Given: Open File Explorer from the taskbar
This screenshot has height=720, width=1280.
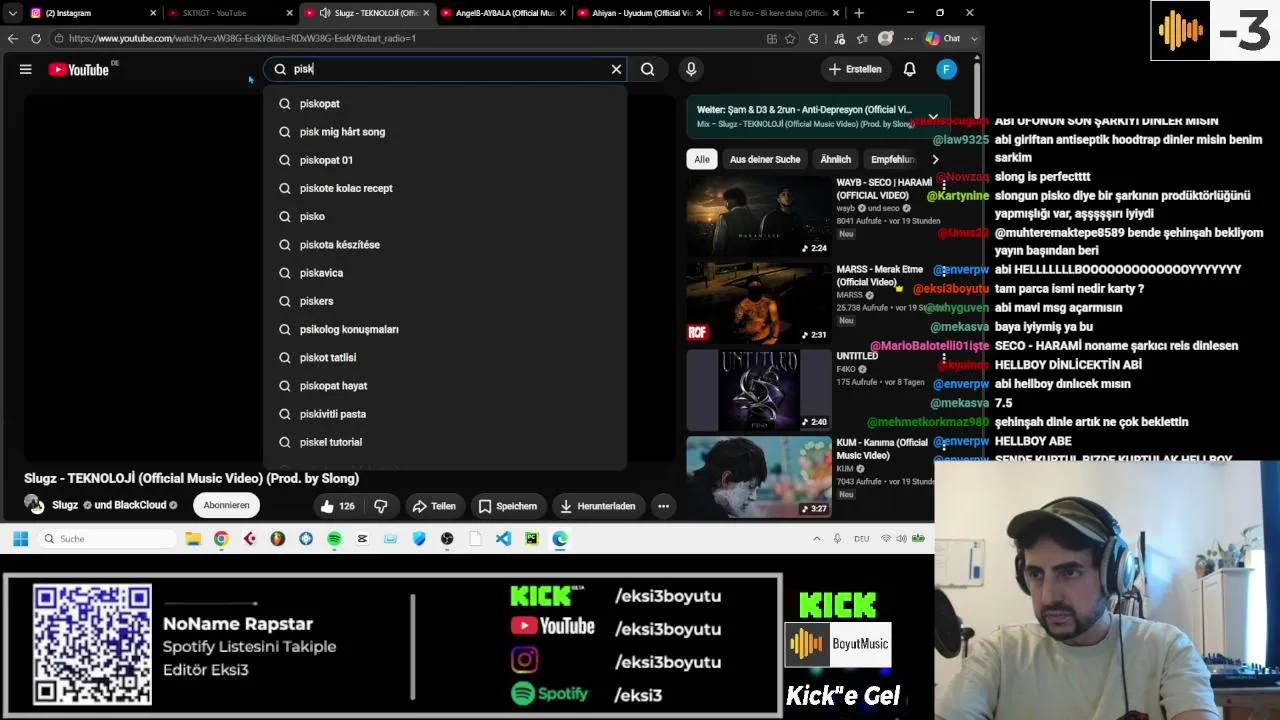Looking at the screenshot, I should [193, 539].
